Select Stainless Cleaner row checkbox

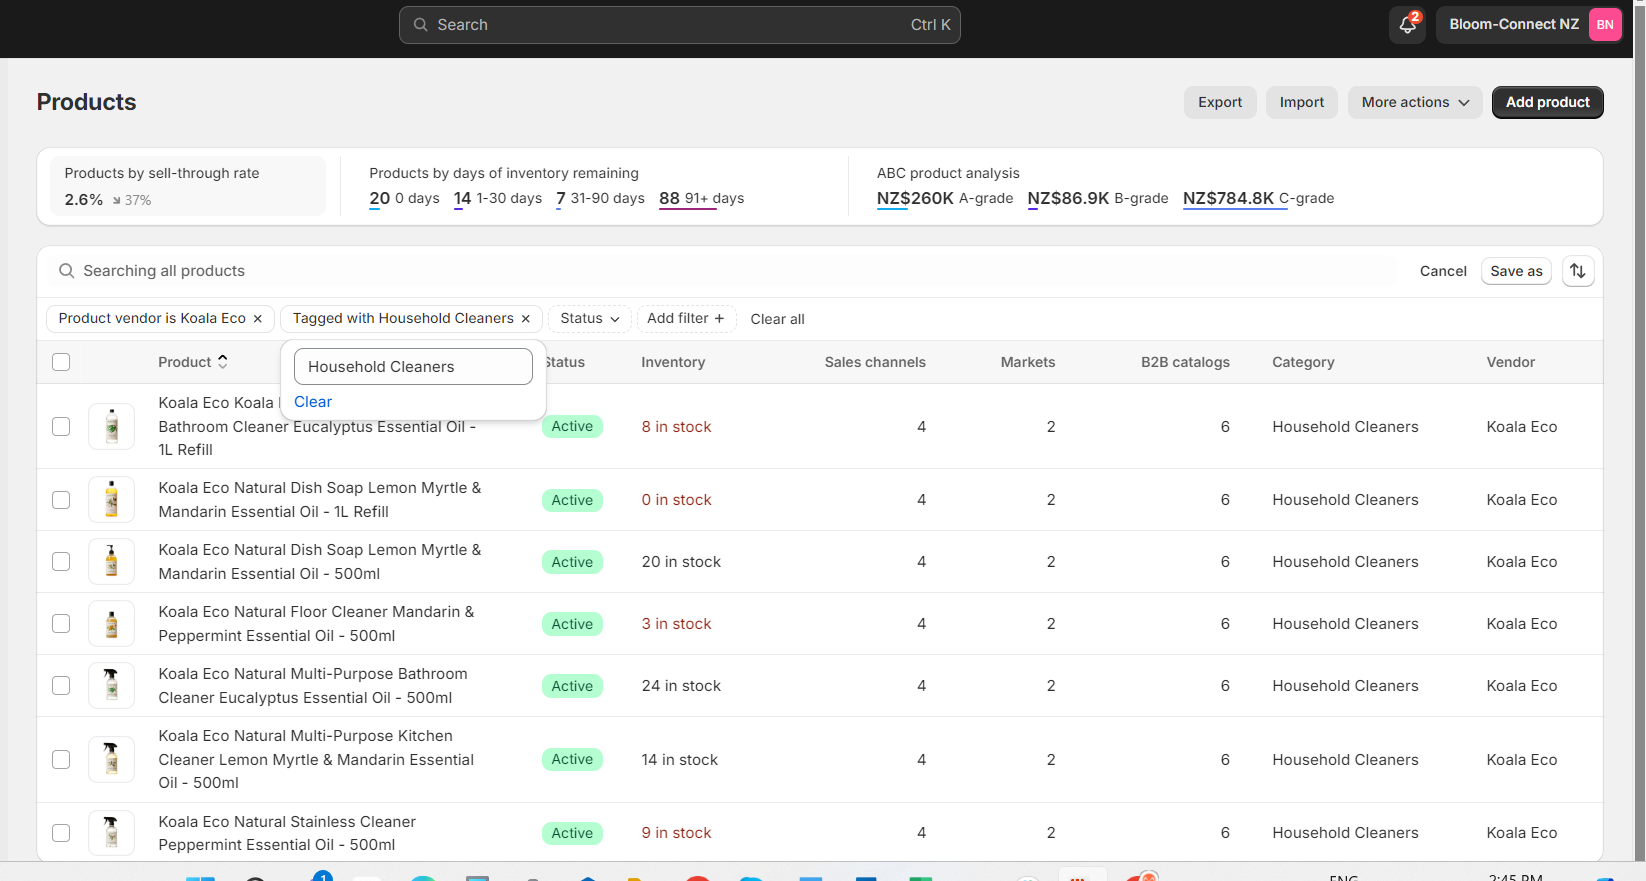tap(61, 833)
